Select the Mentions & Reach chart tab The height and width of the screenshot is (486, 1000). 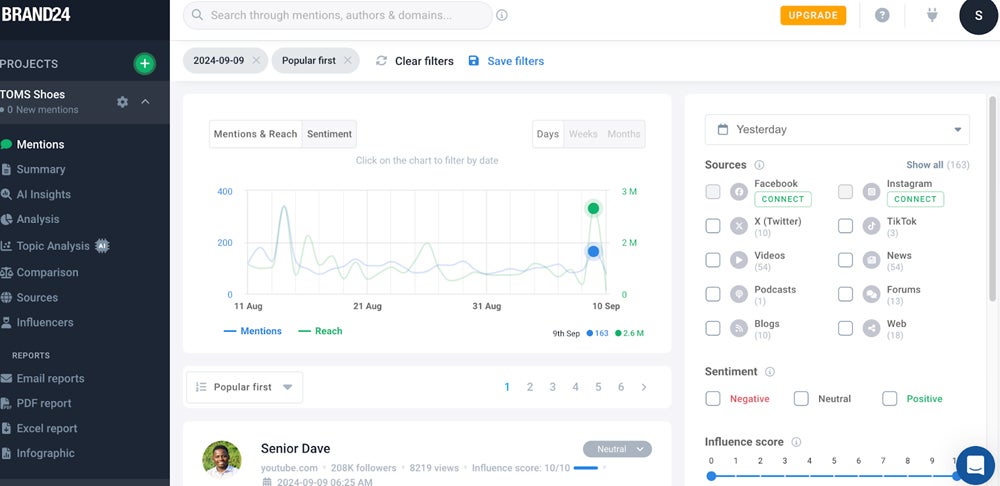click(256, 134)
